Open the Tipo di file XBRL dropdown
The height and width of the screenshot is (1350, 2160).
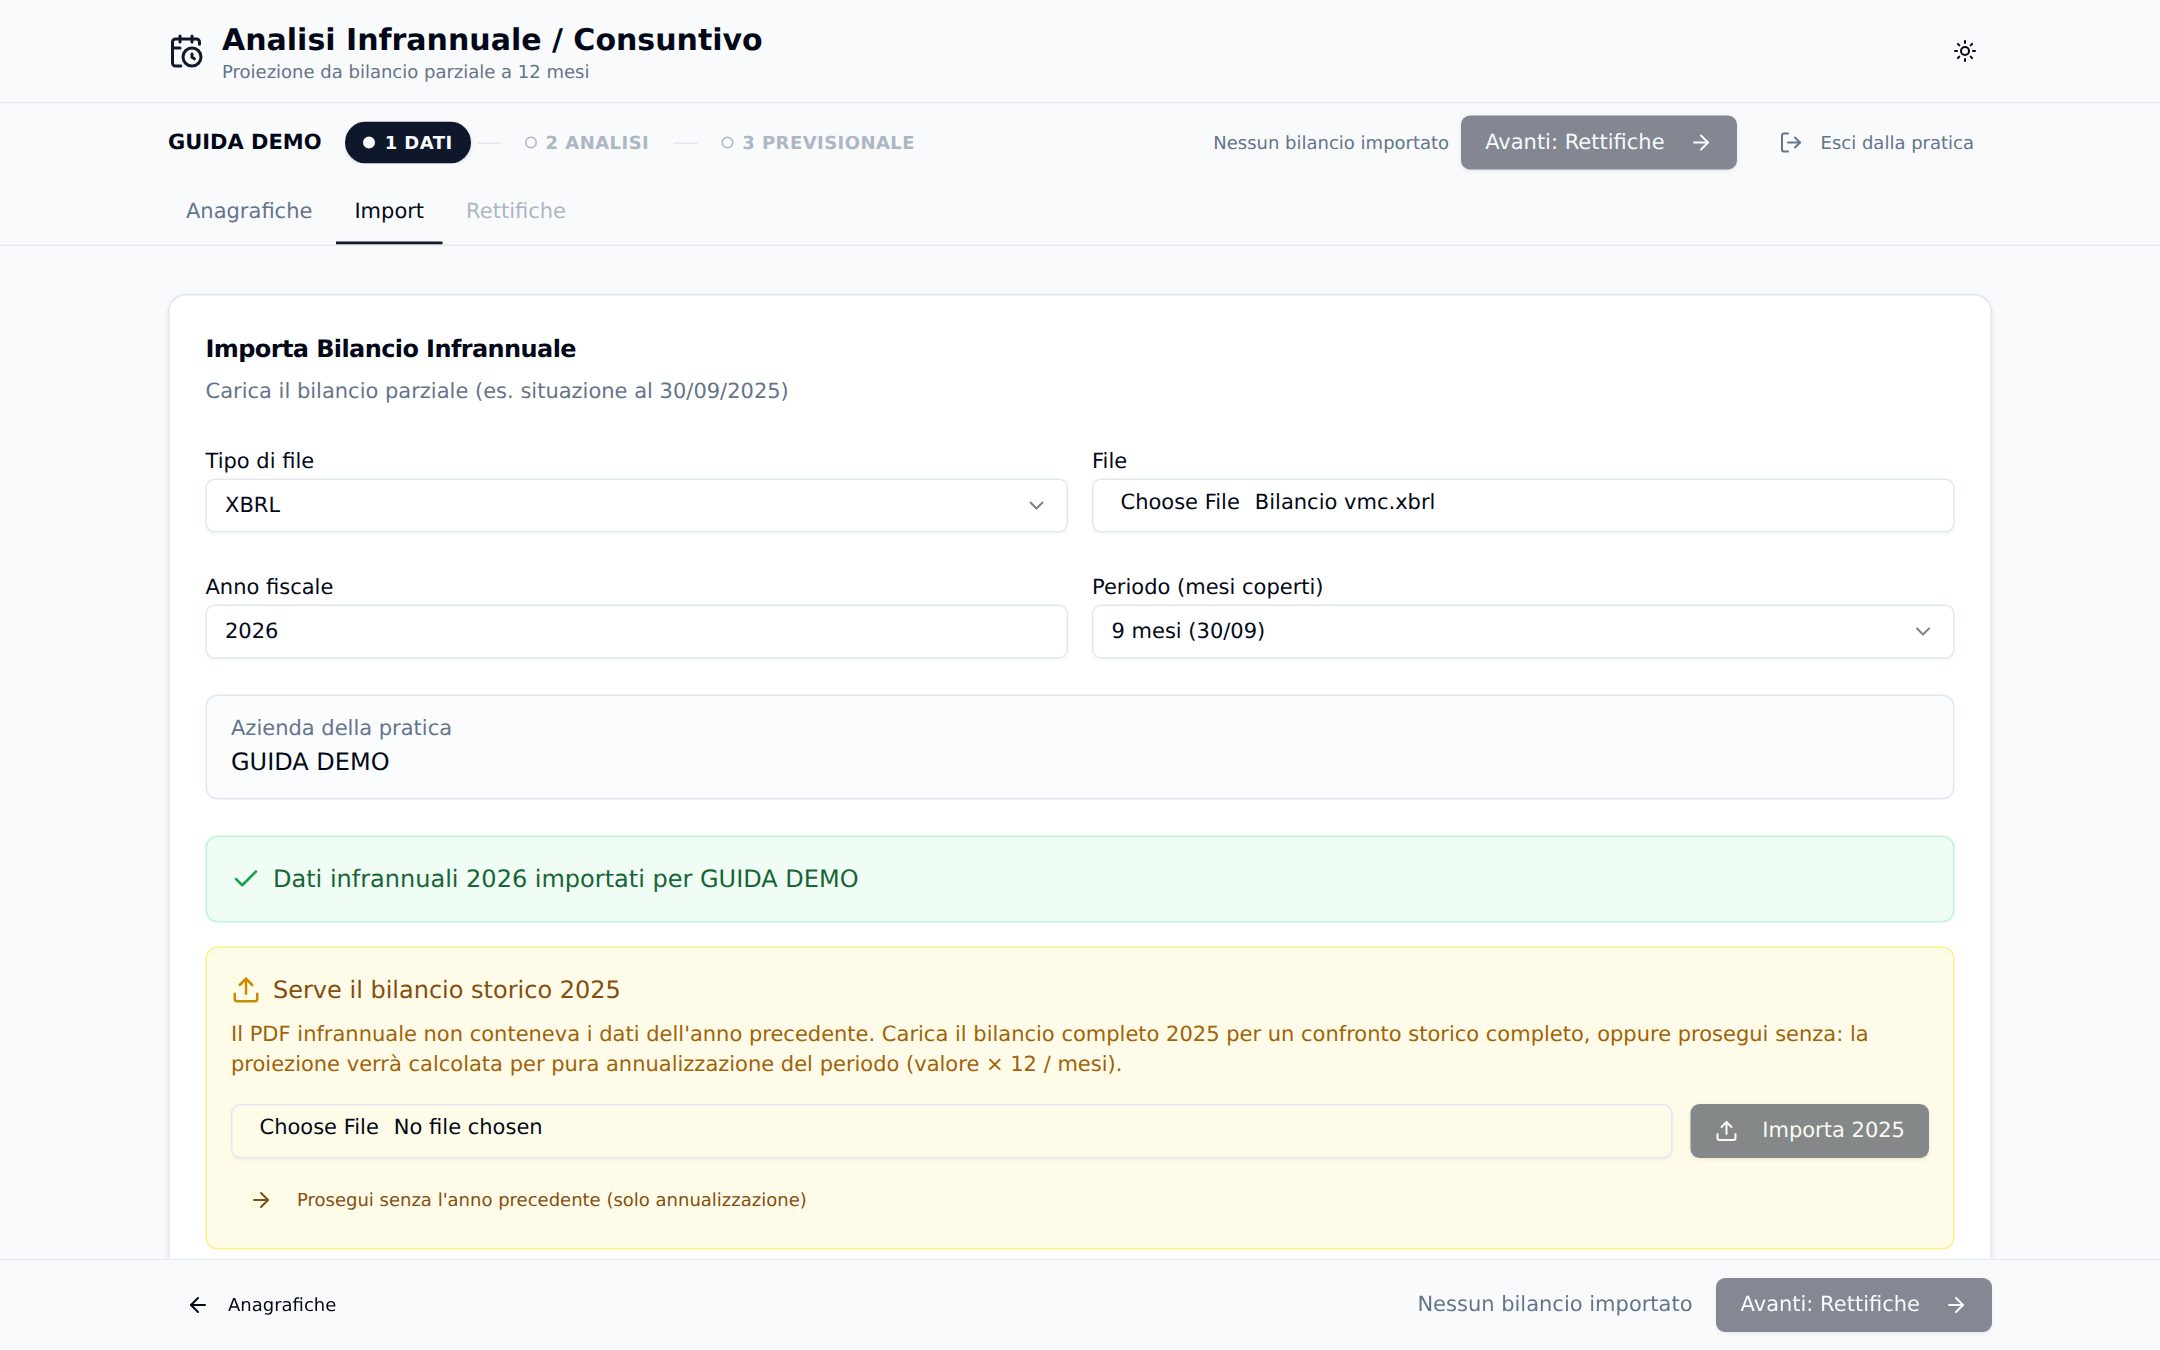[x=636, y=505]
